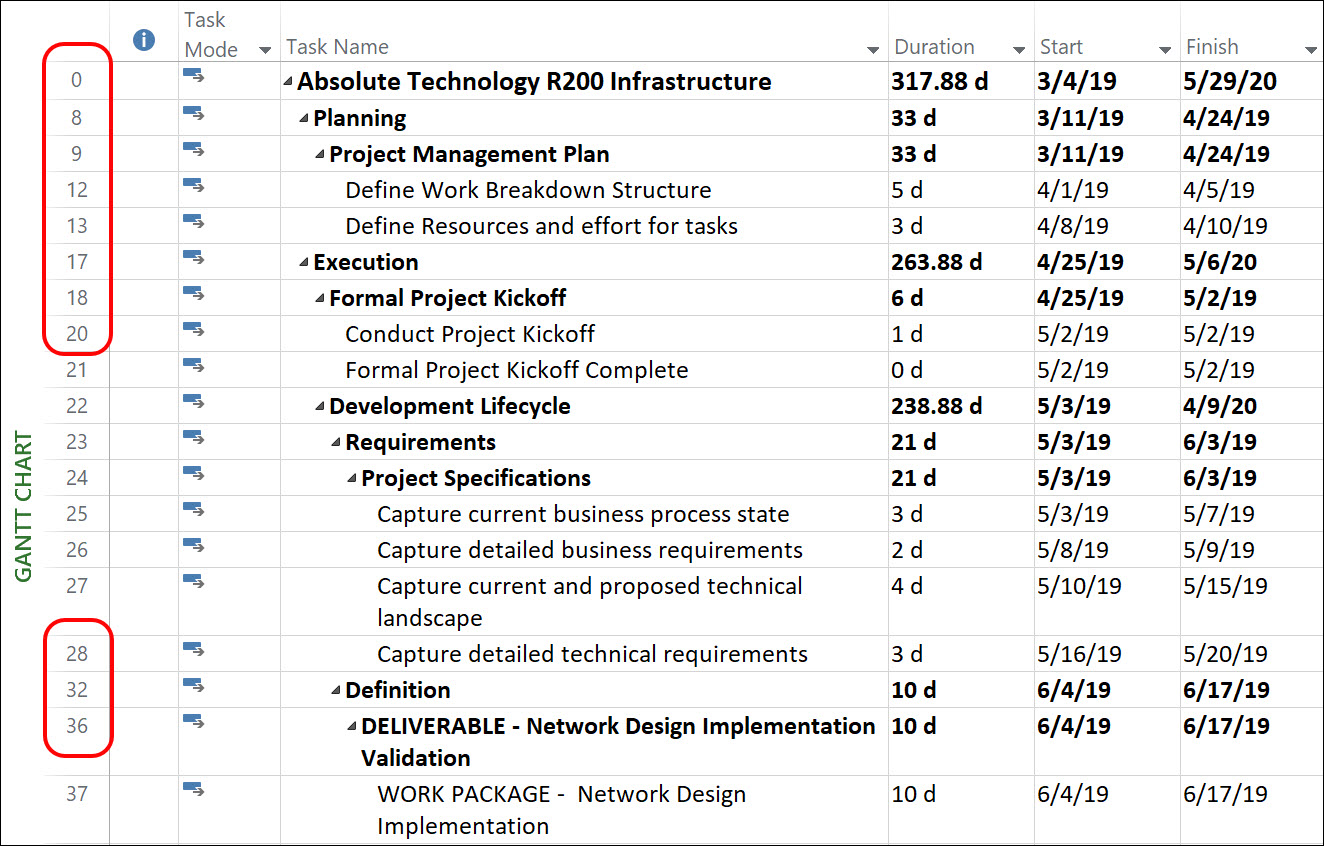
Task: Collapse the Project Specifications group
Action: click(352, 479)
